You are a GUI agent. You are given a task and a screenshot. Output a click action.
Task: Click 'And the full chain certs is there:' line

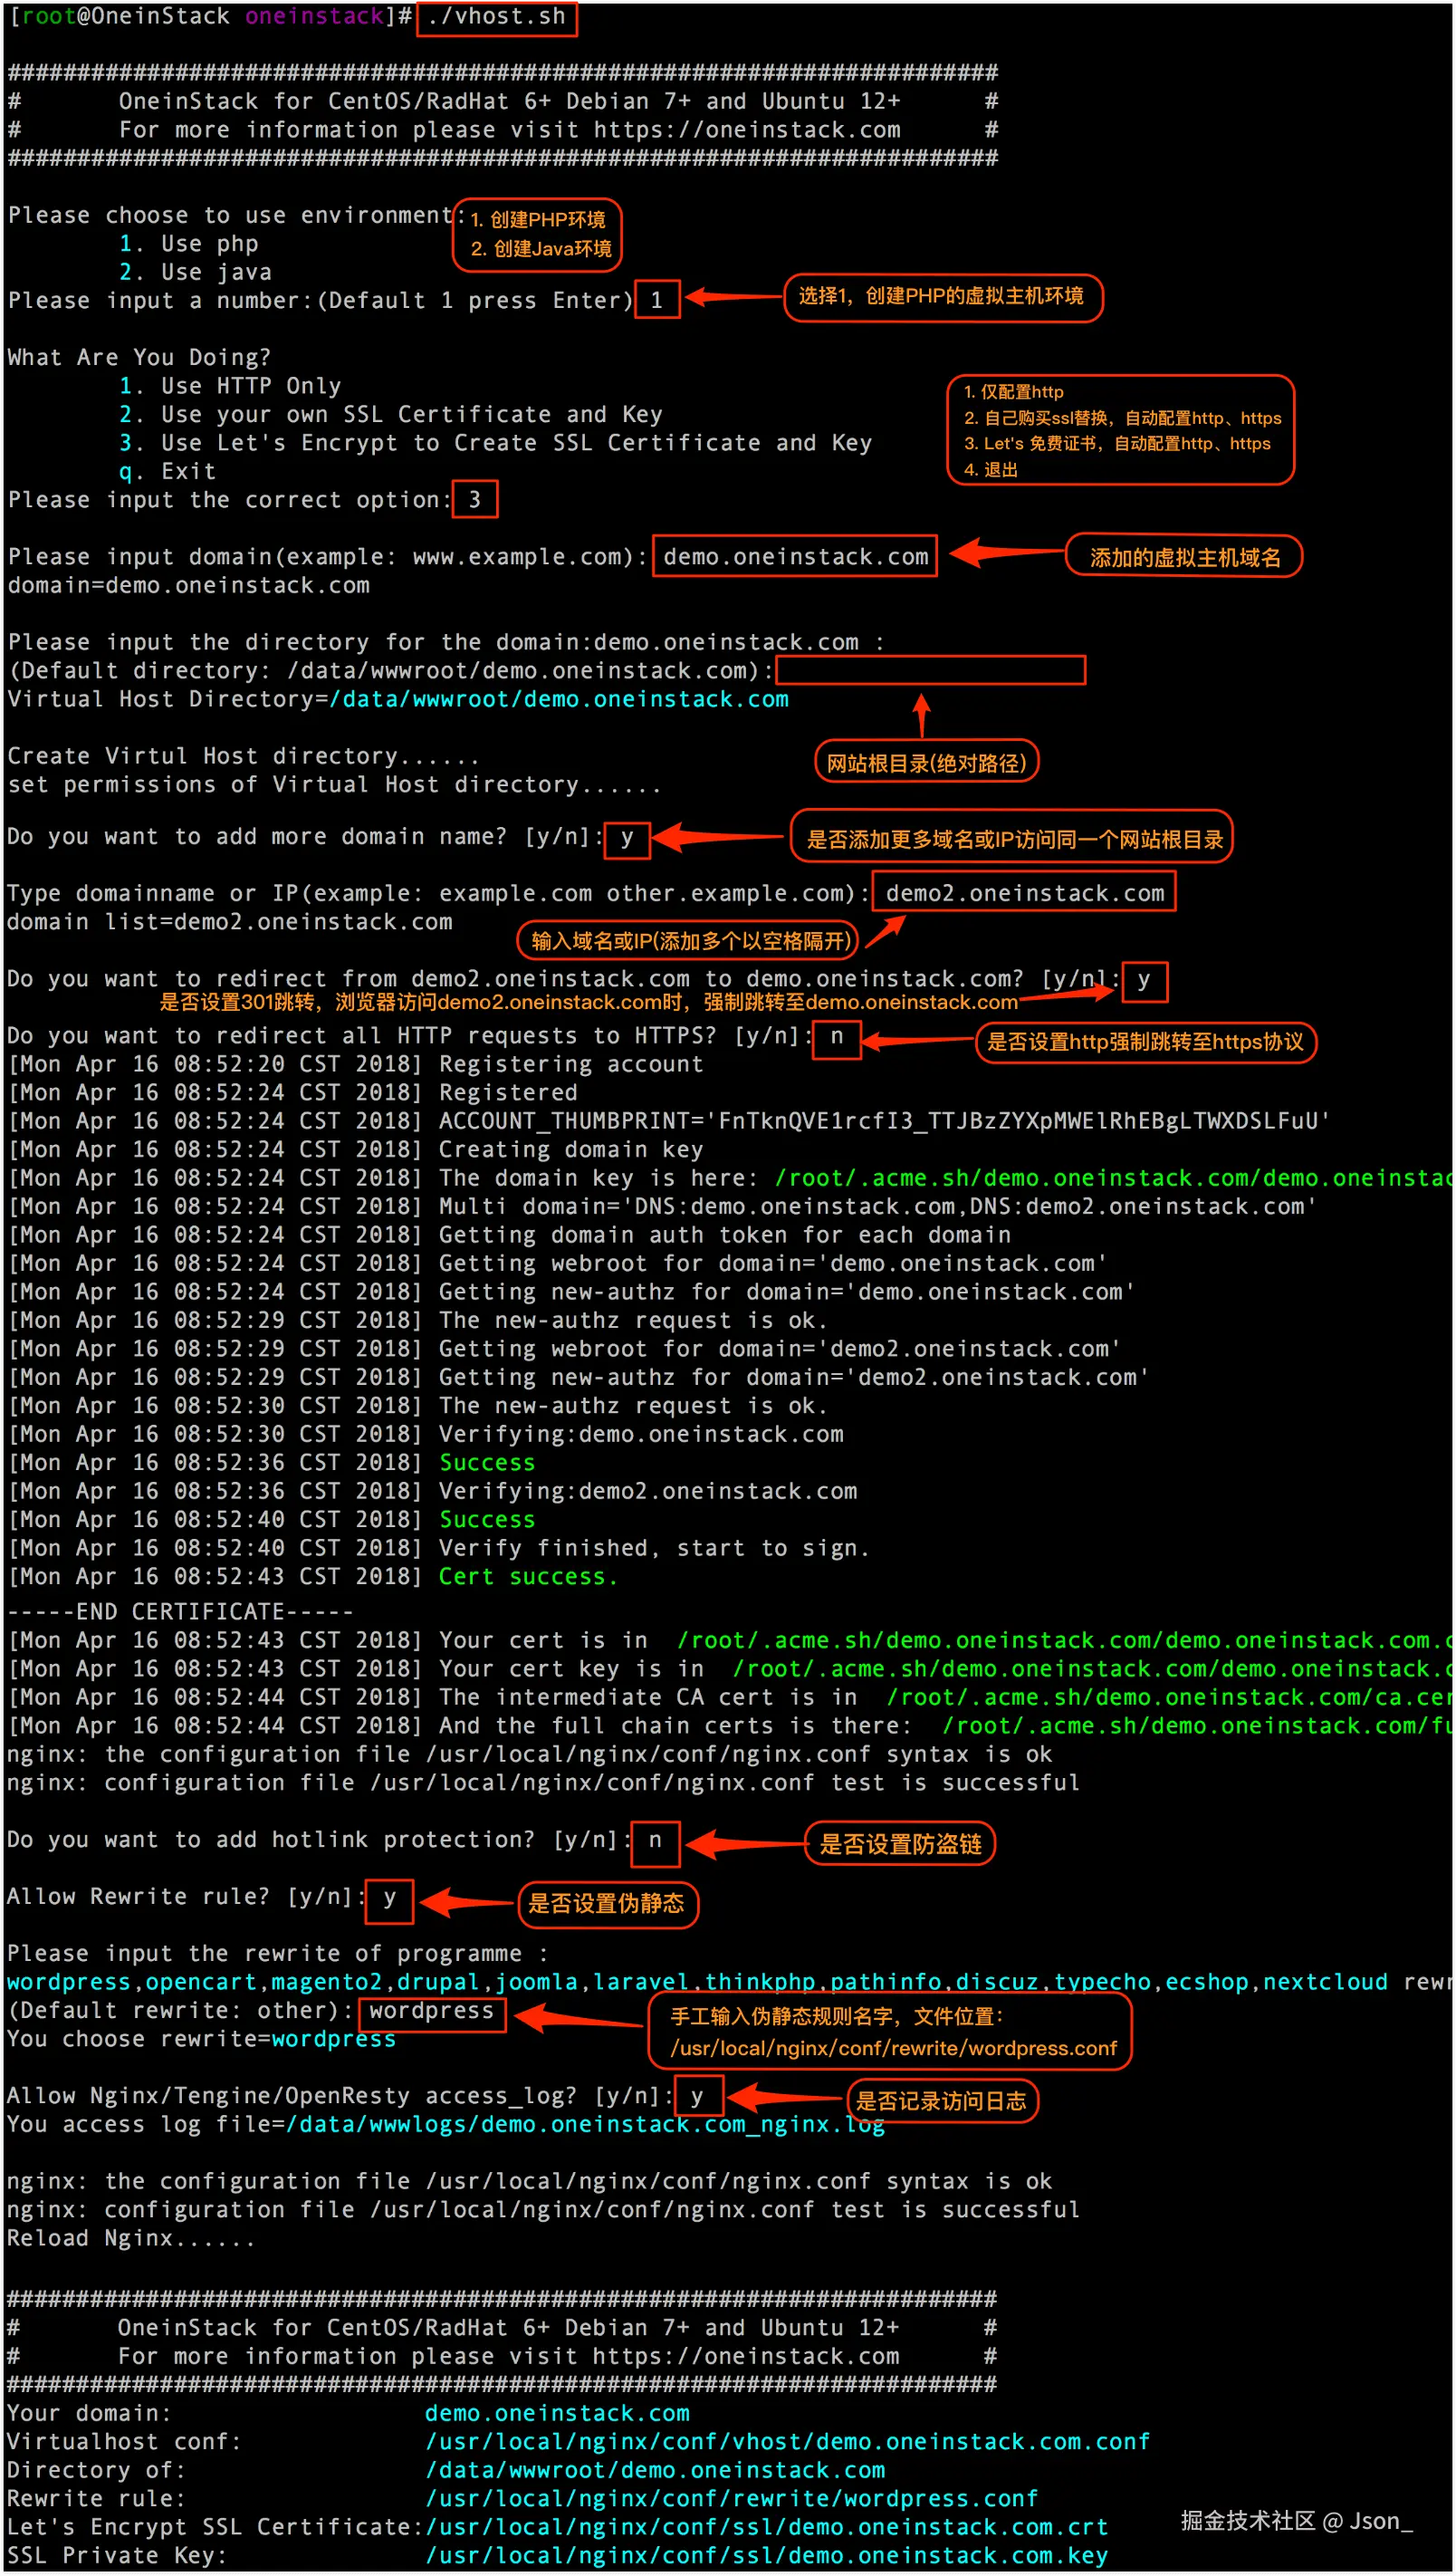[x=728, y=1725]
